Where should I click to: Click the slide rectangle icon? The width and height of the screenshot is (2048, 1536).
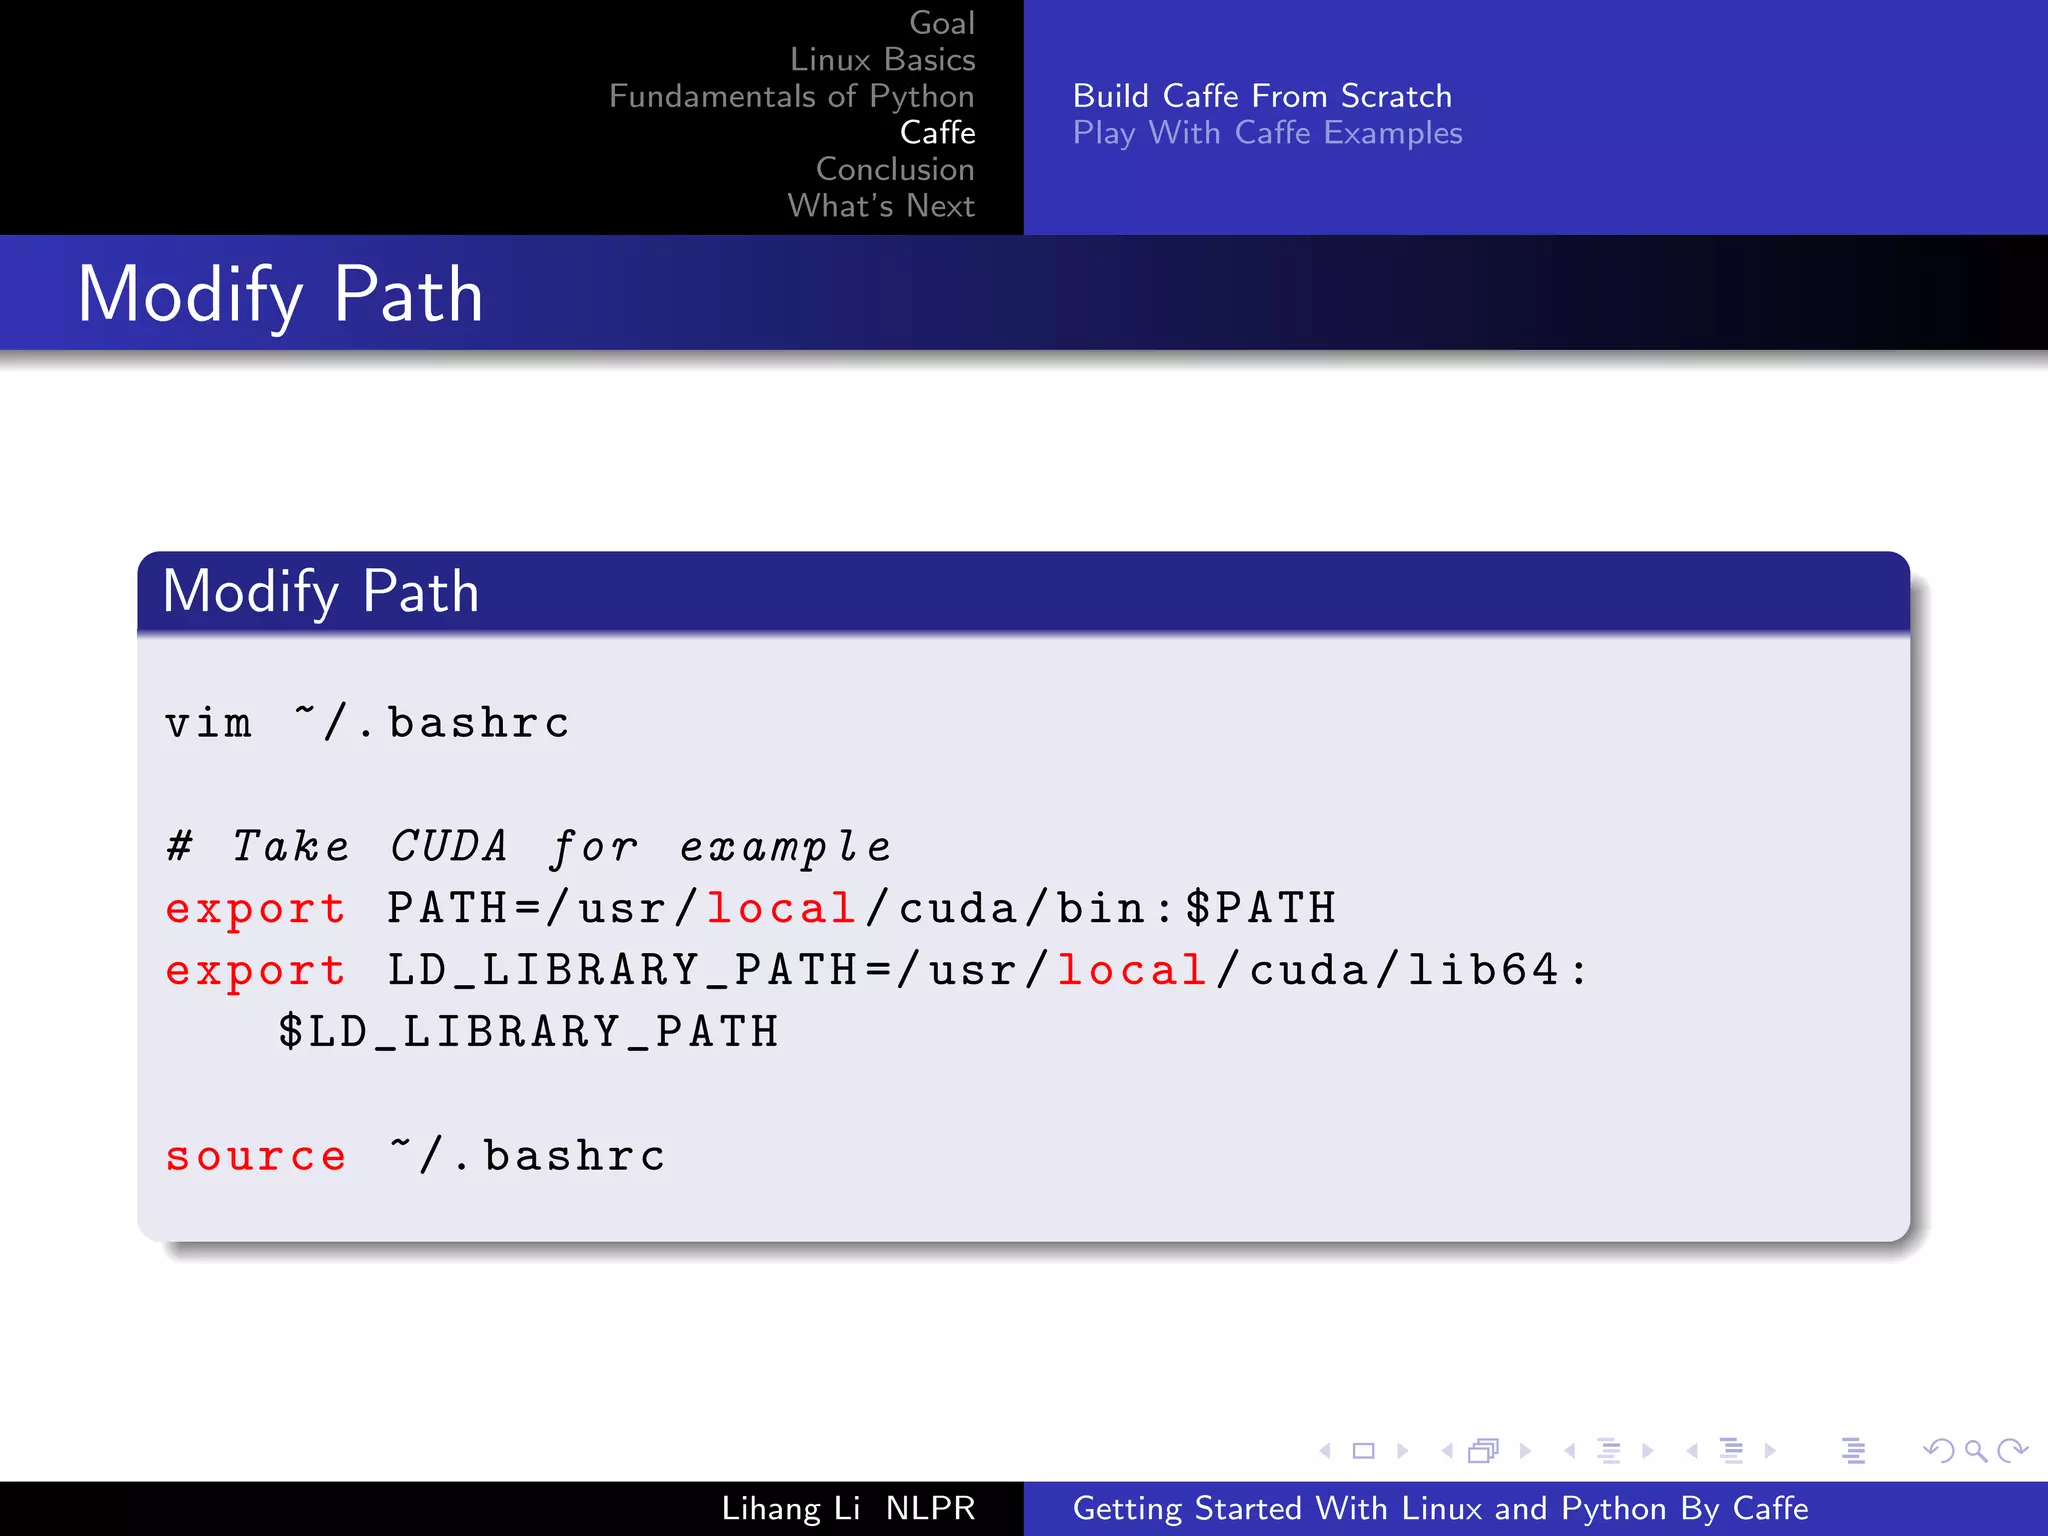(1364, 1450)
